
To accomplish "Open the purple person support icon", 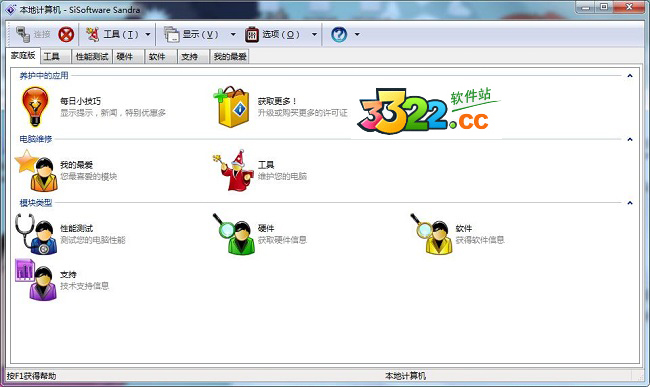I will point(36,280).
